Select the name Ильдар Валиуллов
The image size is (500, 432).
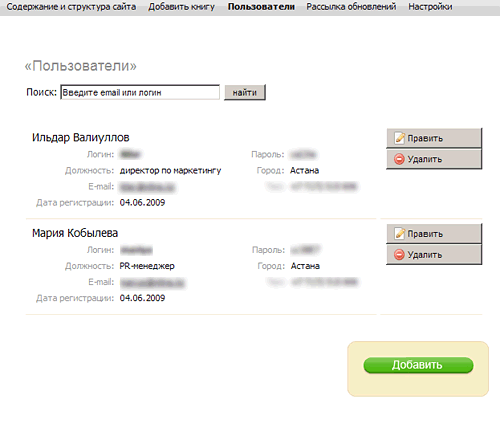click(x=81, y=137)
